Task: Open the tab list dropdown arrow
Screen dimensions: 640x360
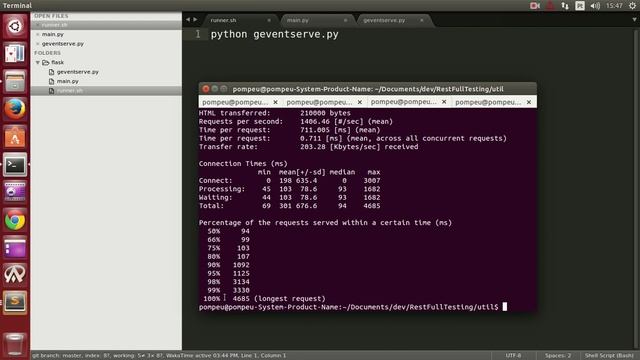Action: (x=634, y=20)
